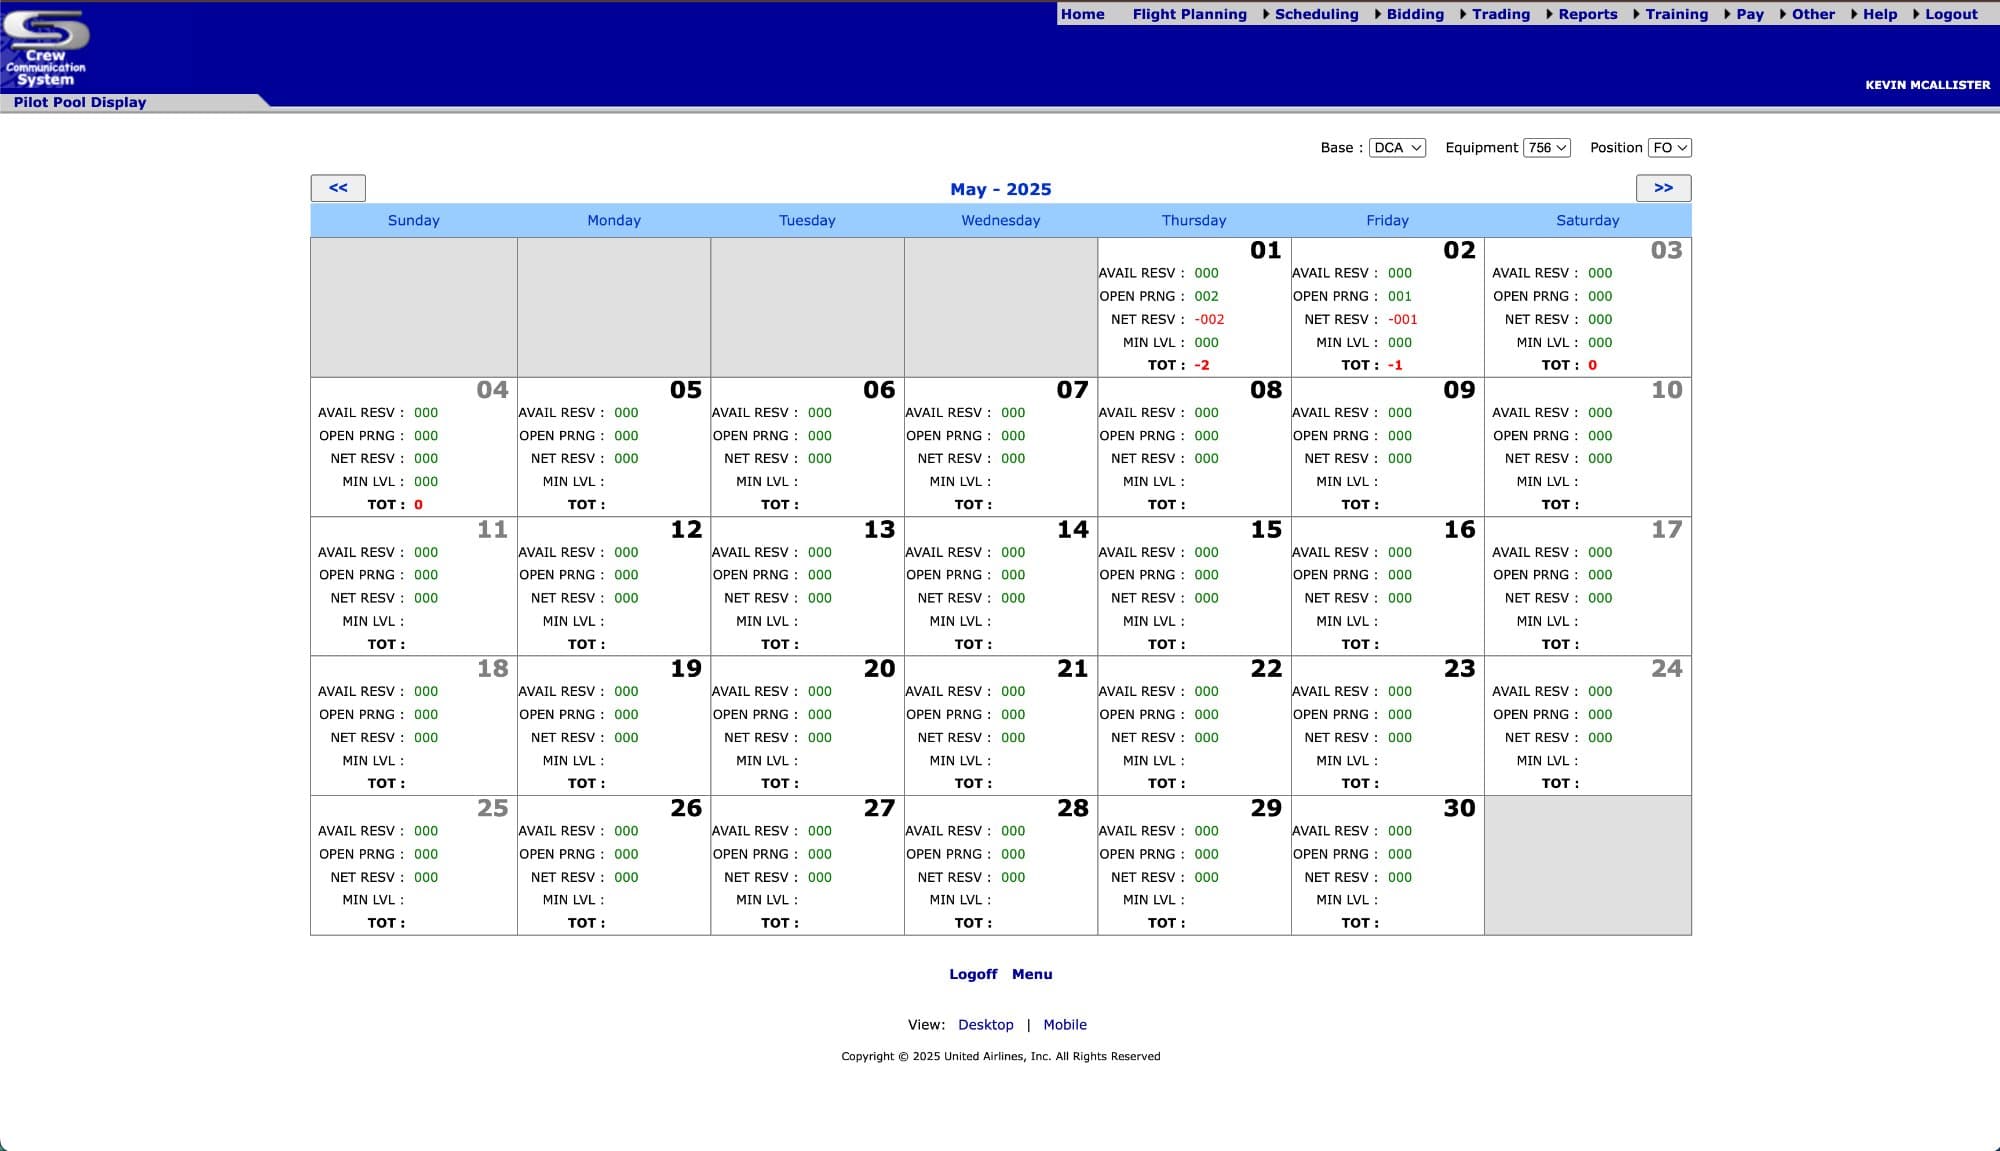Open the Flight Planning menu

(1189, 14)
